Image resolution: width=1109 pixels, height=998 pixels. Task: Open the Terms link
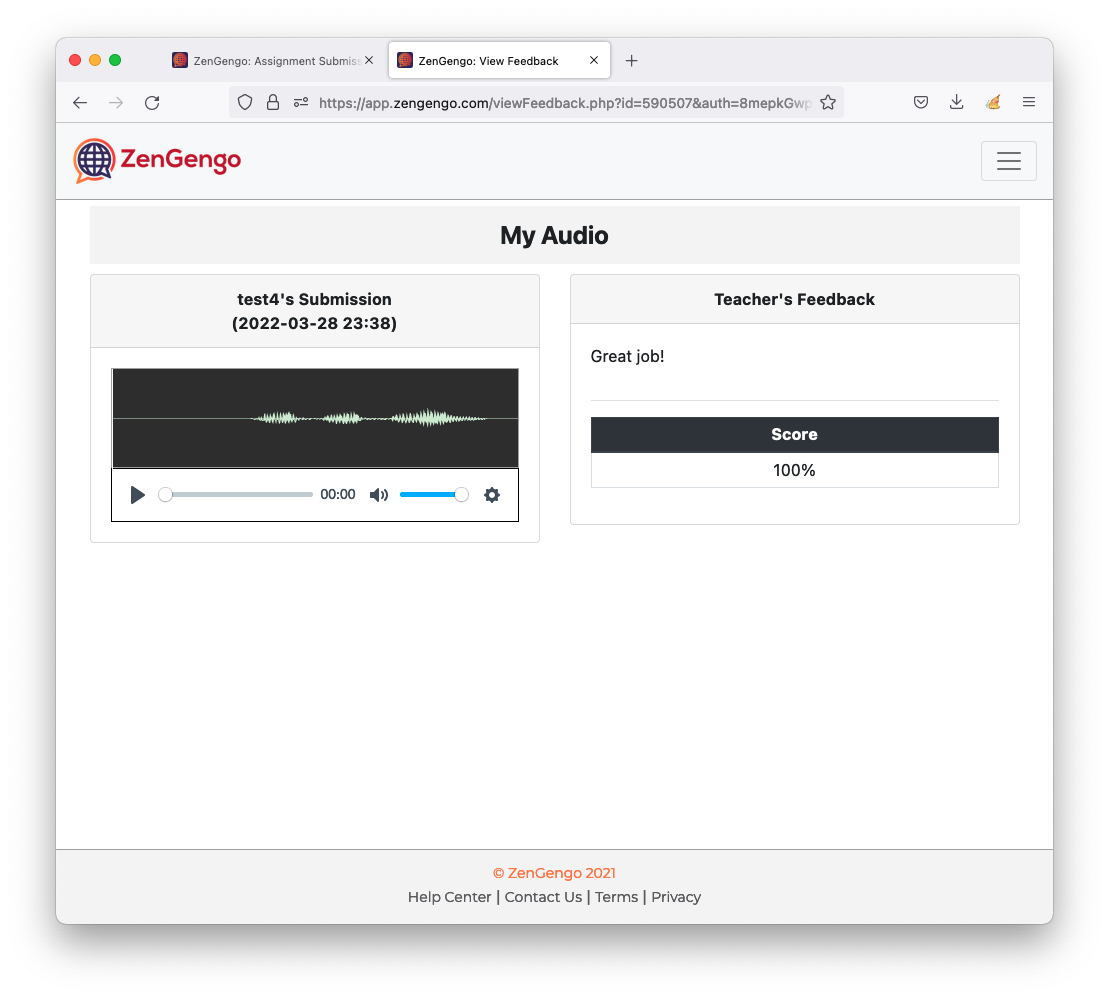coord(616,897)
